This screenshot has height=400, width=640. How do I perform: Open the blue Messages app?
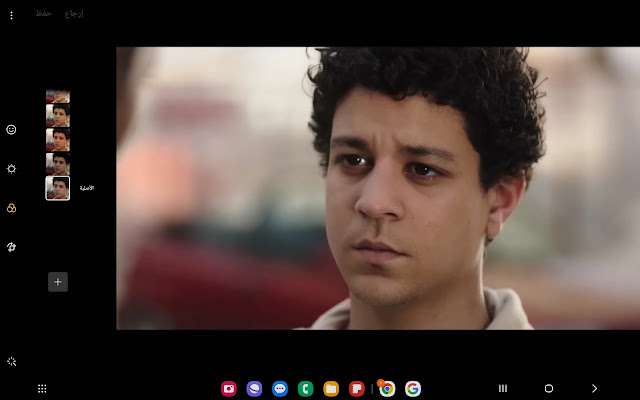click(x=280, y=389)
